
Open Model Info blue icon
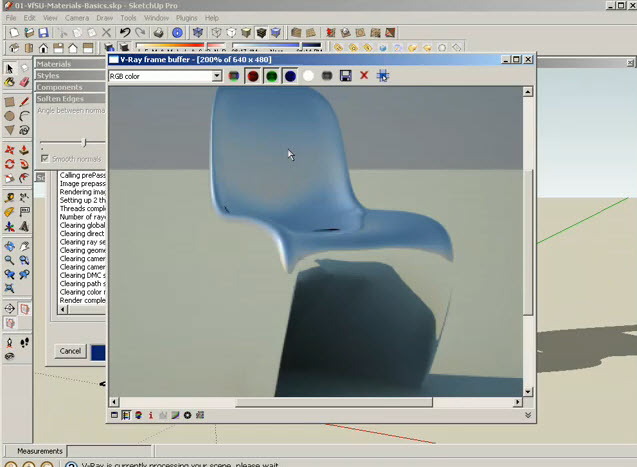[177, 32]
